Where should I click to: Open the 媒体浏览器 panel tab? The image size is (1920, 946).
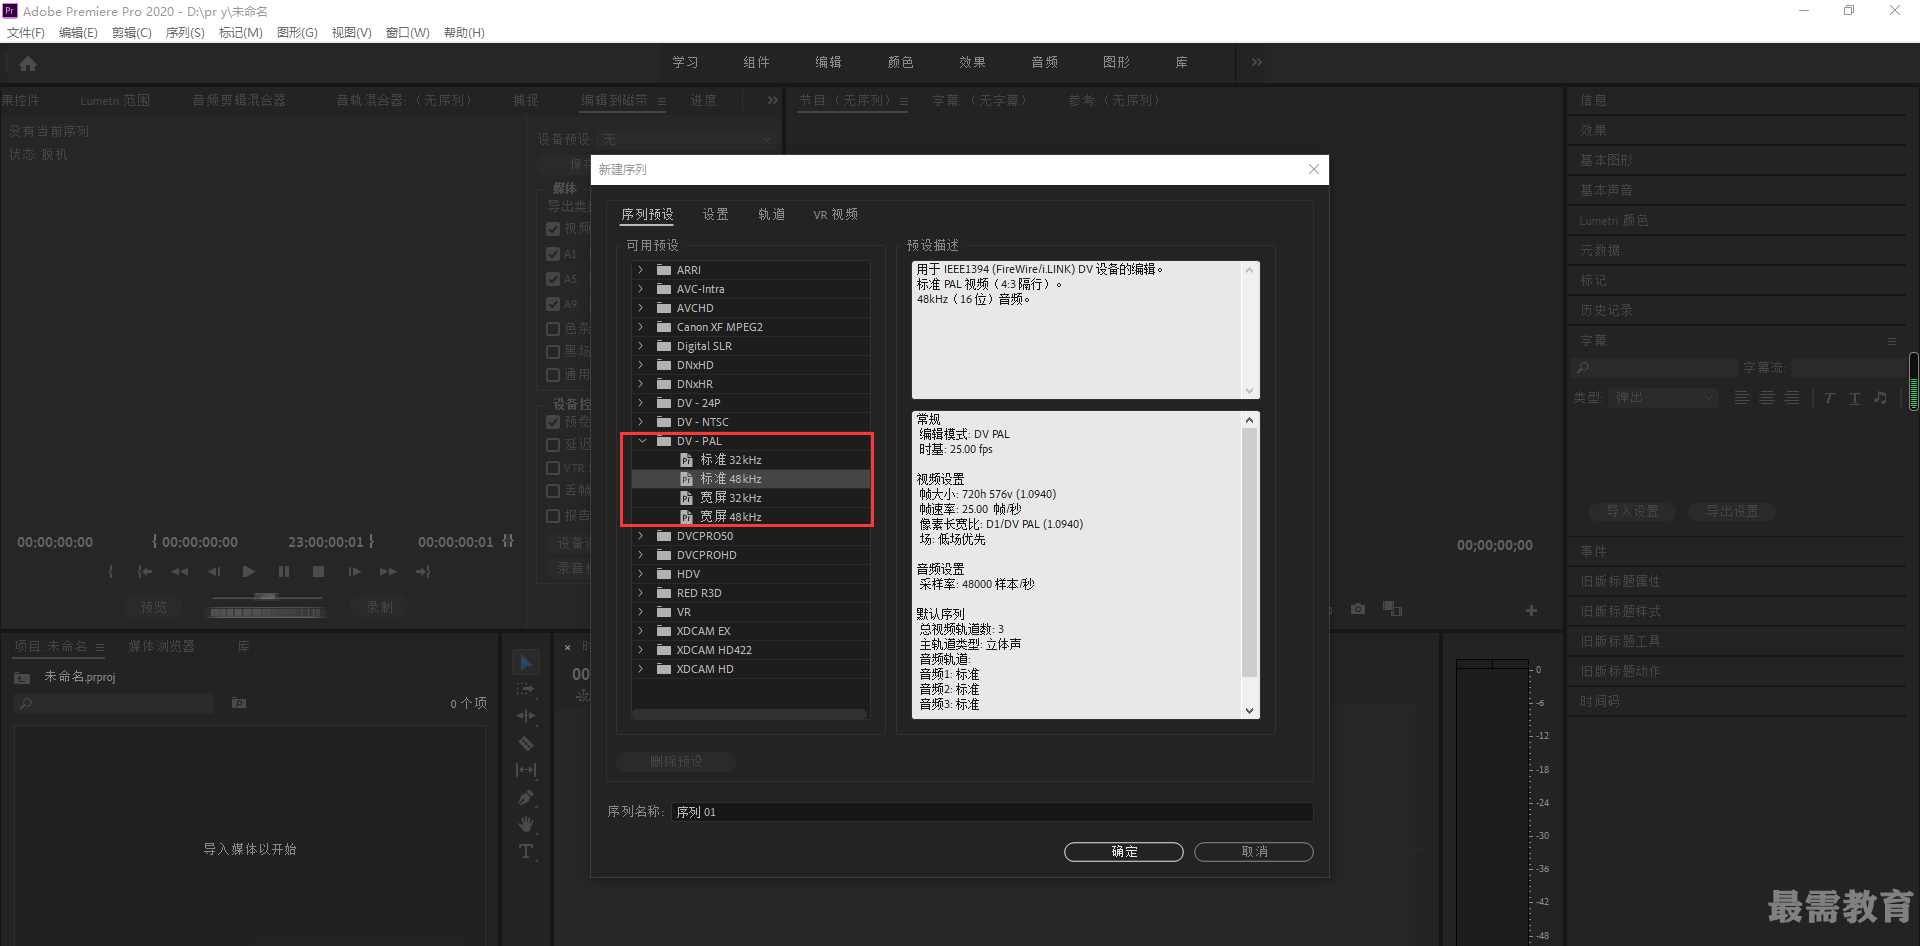pos(161,646)
